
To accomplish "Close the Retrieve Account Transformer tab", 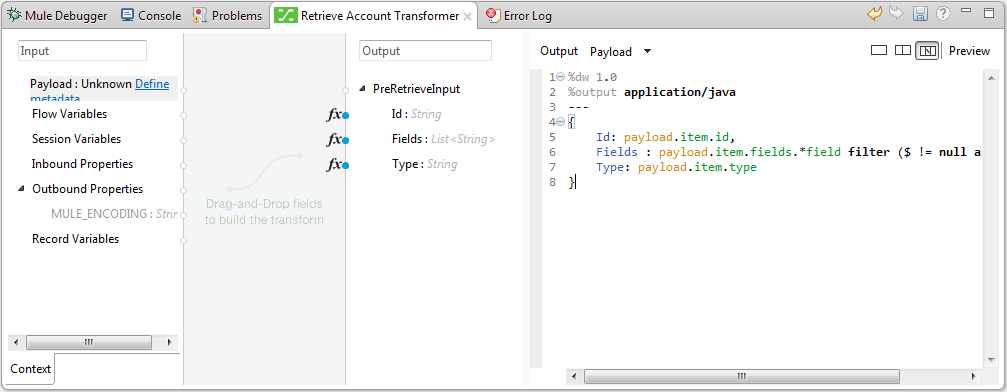I will (468, 17).
